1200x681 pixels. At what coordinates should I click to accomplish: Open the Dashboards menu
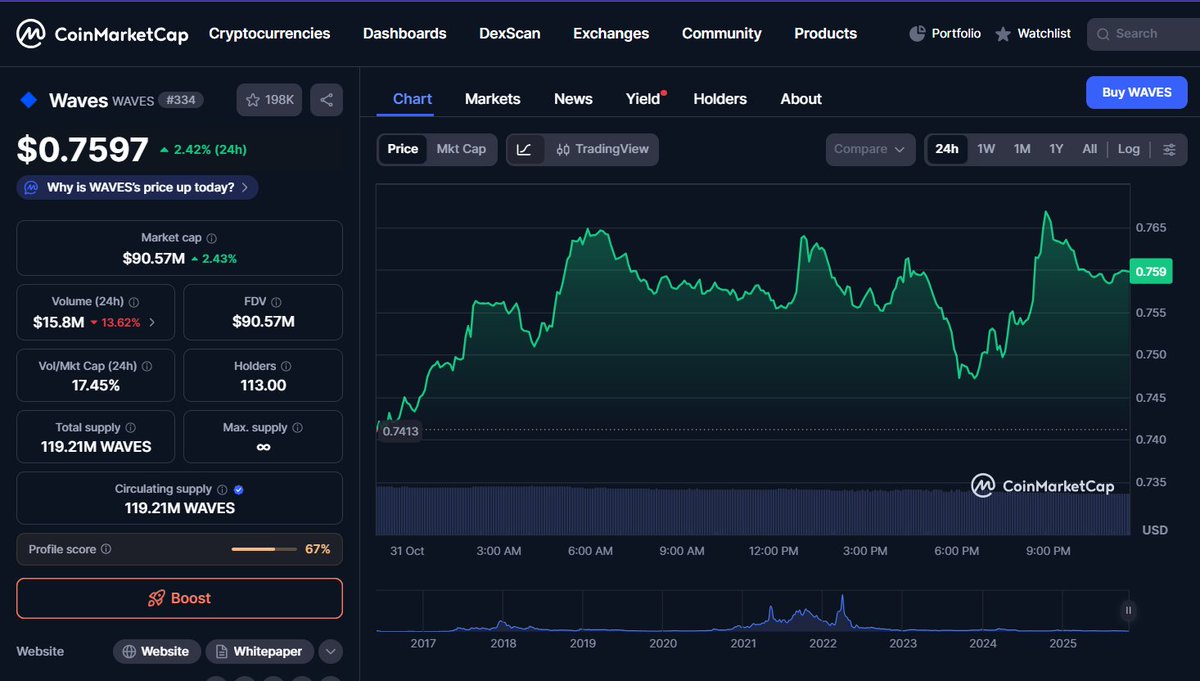click(404, 33)
